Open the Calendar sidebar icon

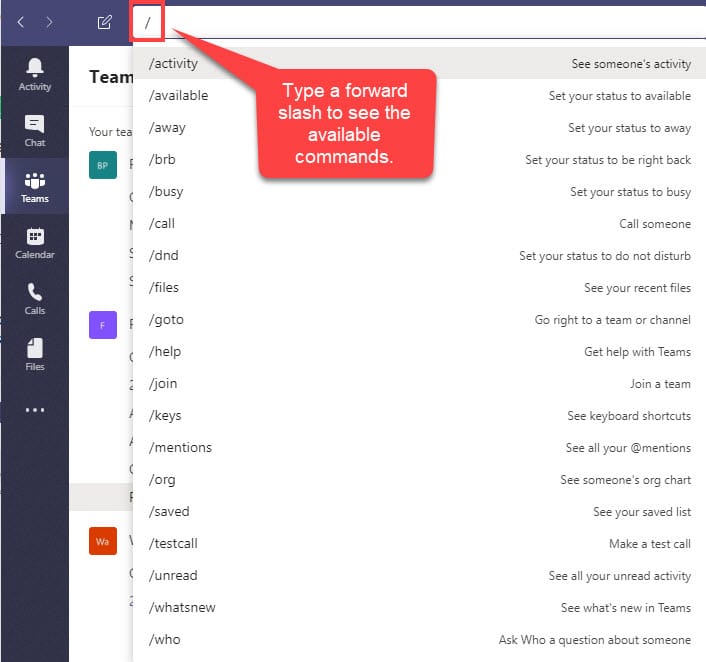(x=35, y=242)
